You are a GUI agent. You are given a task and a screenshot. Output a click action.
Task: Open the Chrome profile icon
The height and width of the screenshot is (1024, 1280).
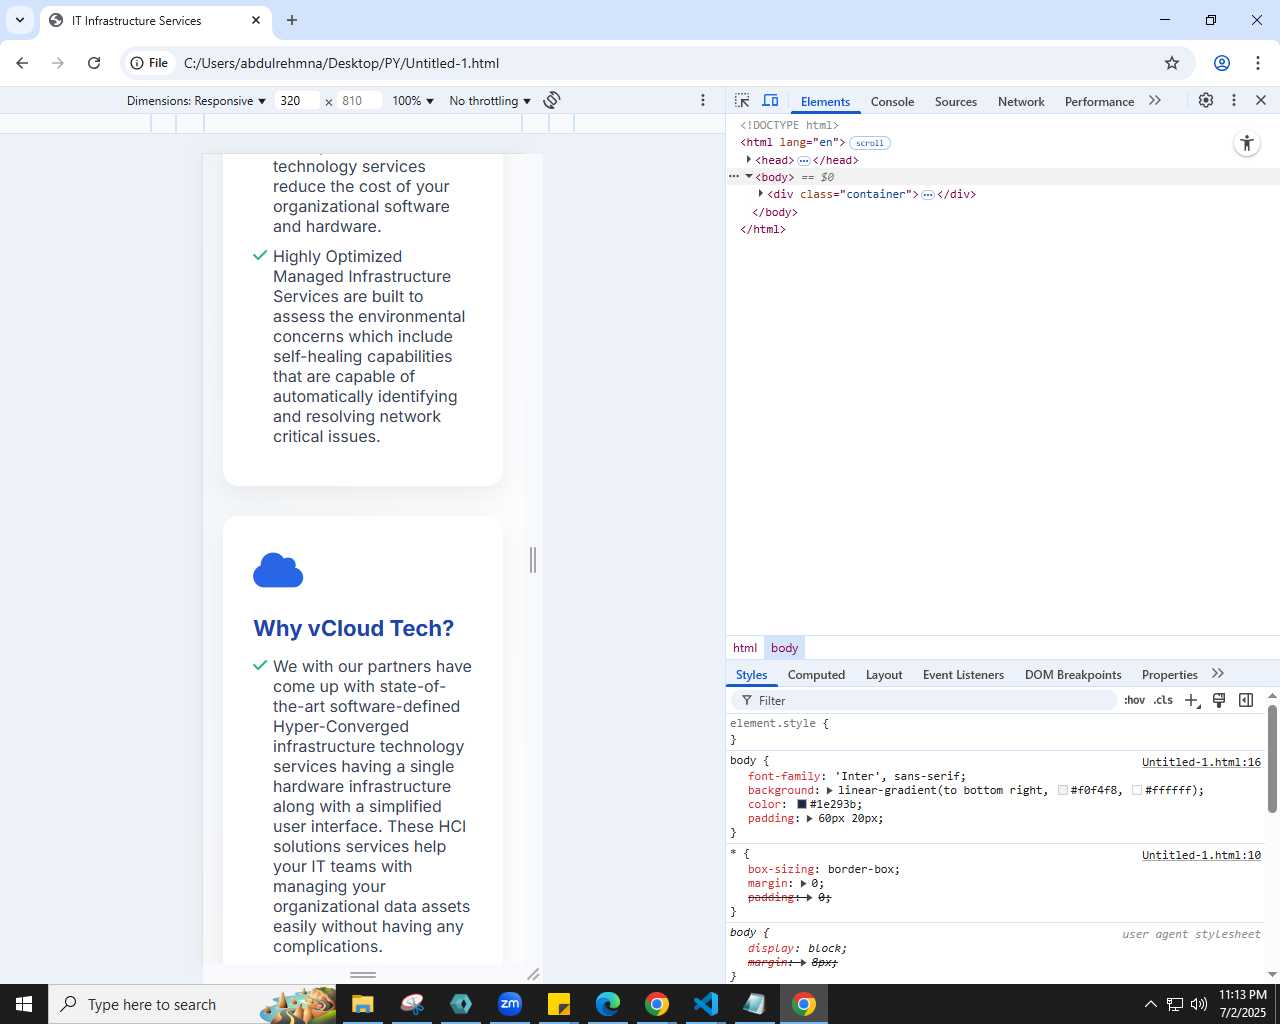tap(1221, 63)
